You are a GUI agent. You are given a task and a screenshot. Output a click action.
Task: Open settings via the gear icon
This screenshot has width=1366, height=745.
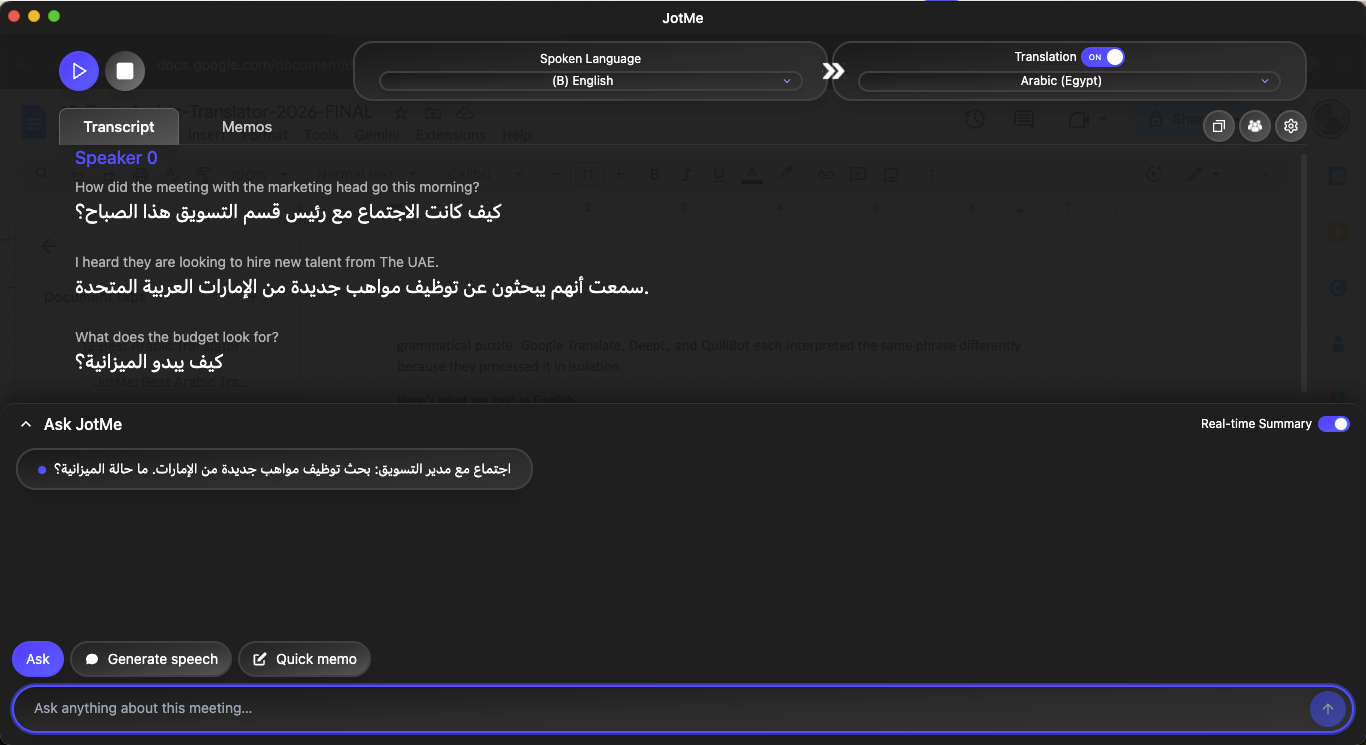point(1290,126)
